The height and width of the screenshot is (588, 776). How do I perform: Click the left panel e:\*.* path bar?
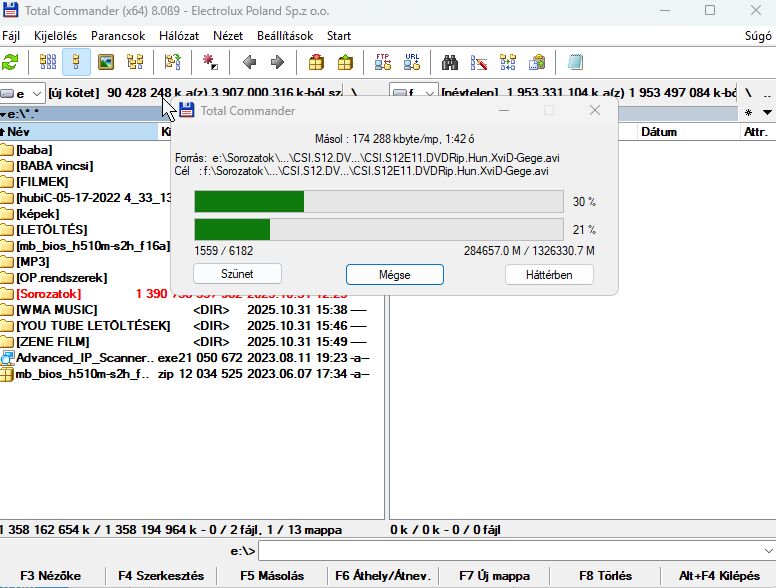tap(84, 114)
